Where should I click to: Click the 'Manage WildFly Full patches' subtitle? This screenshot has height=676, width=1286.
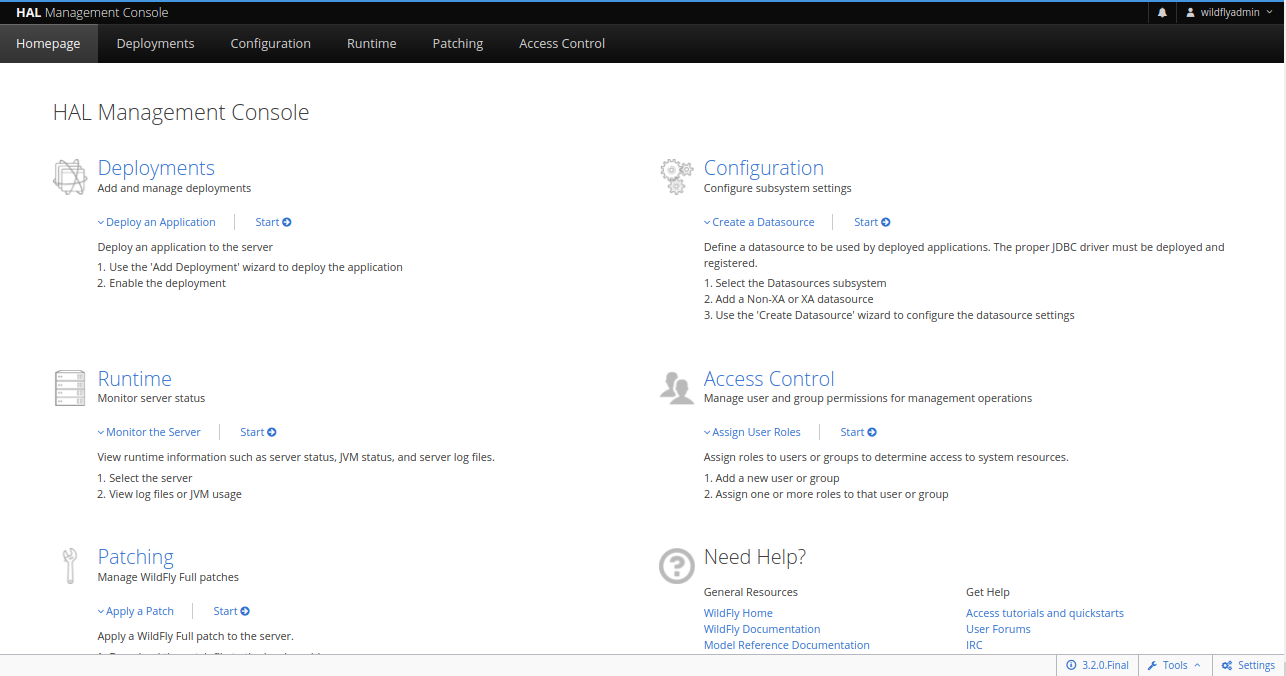168,577
